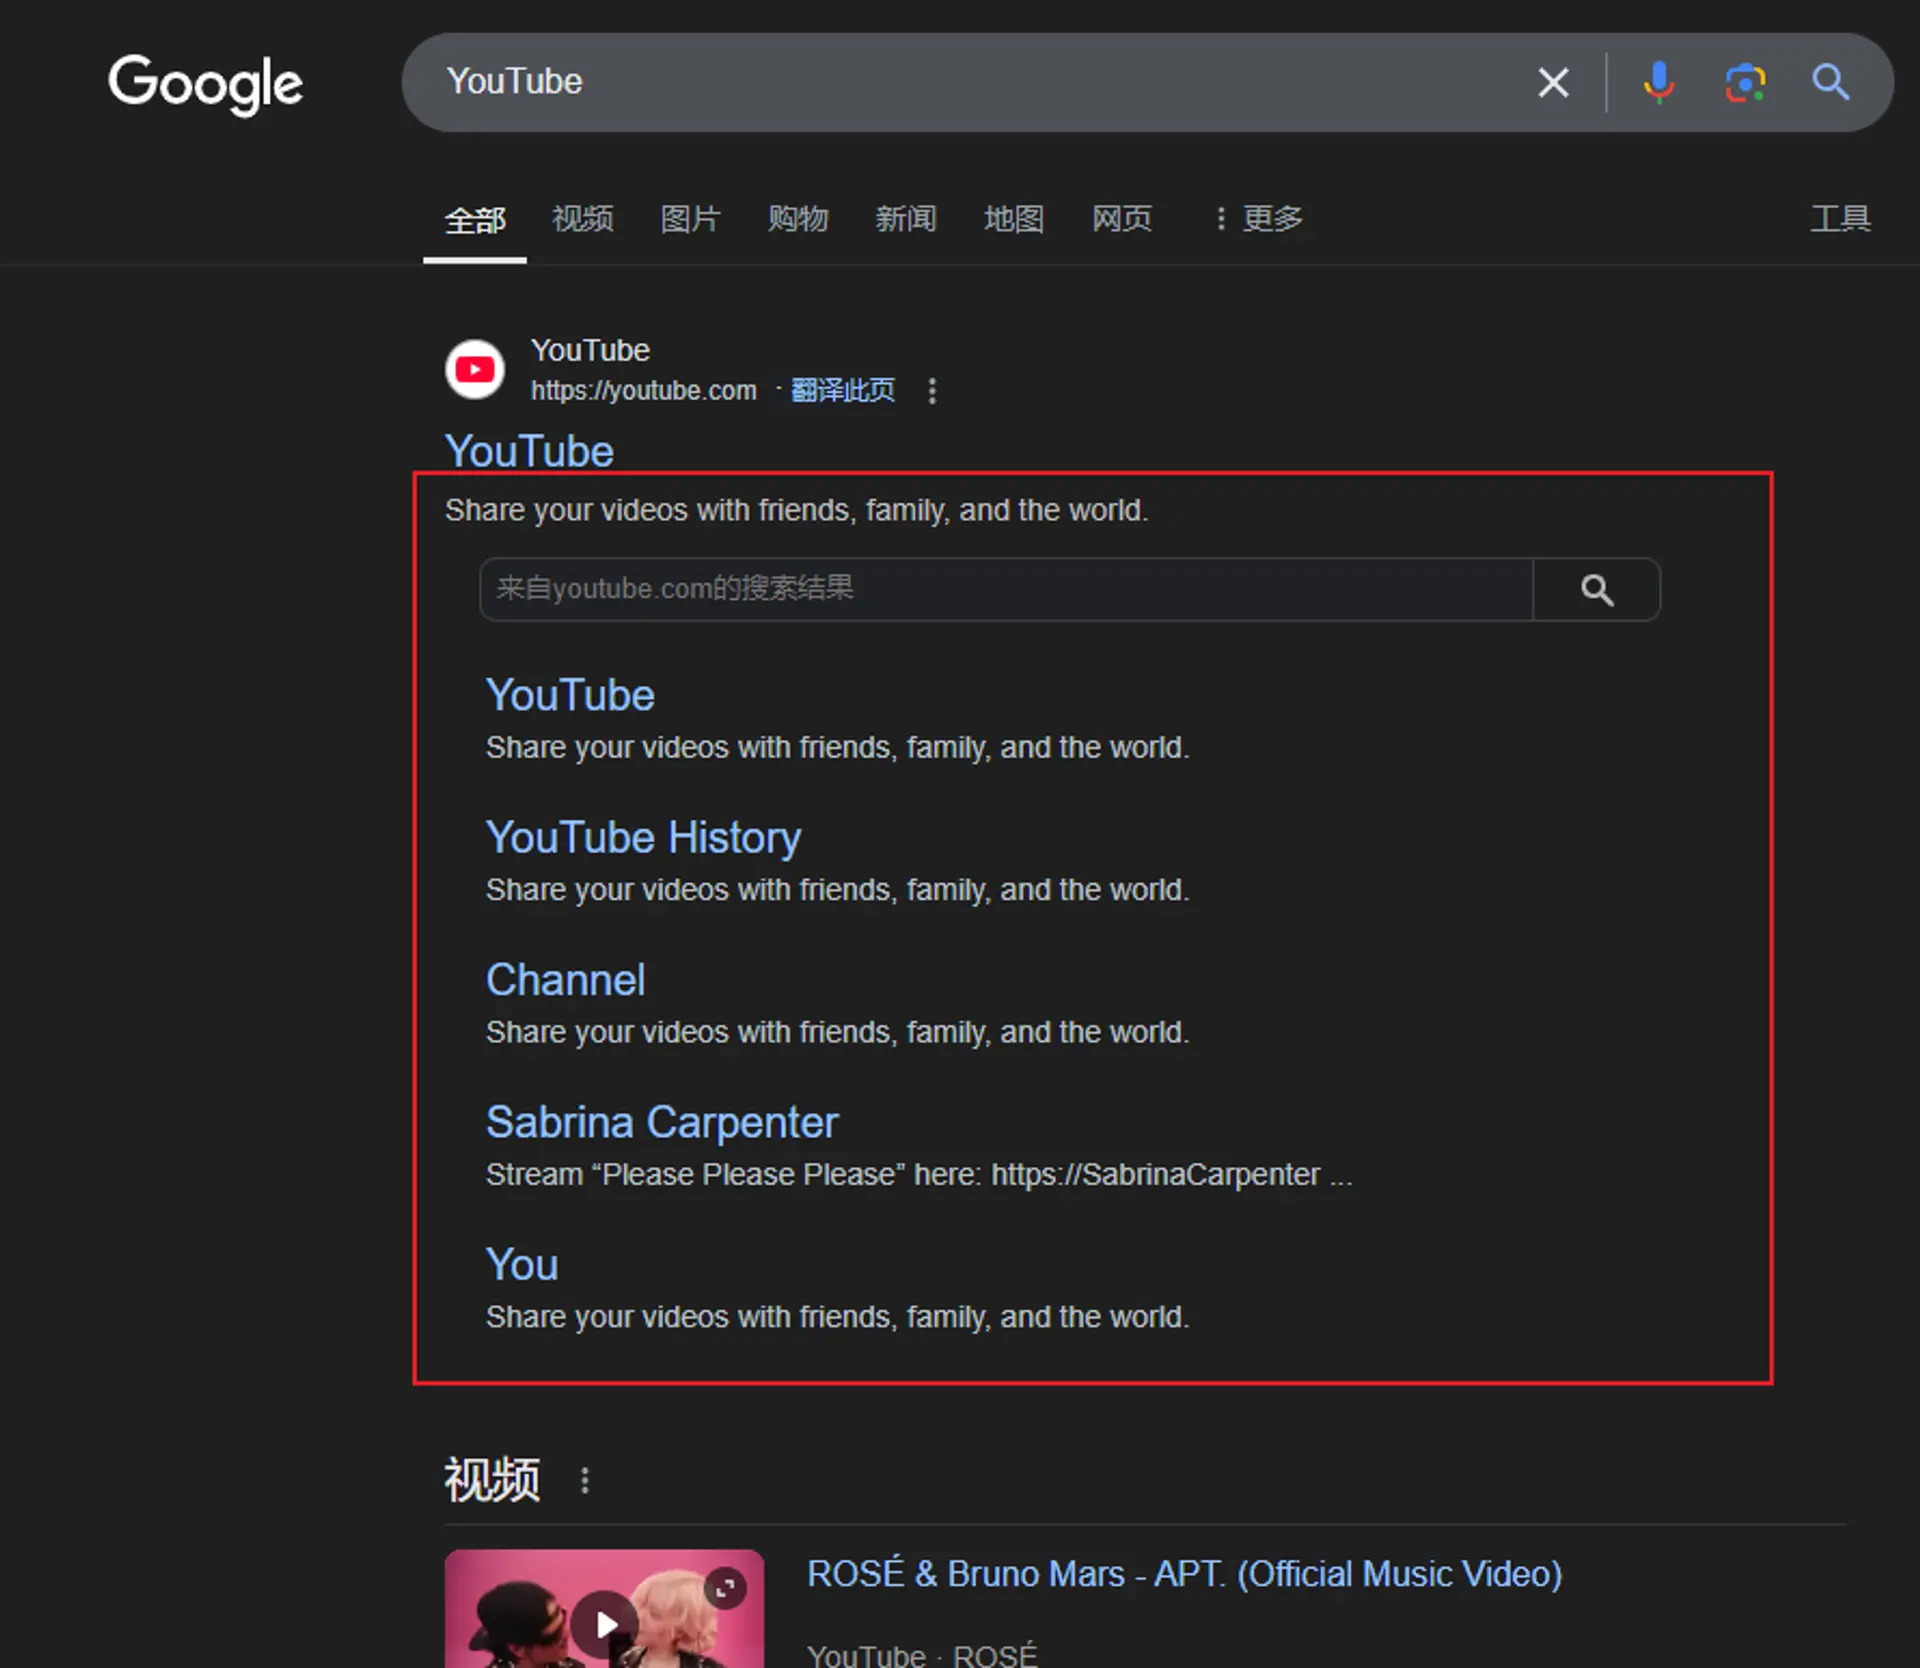This screenshot has width=1920, height=1668.
Task: Click the 翻译此页 link
Action: 843,391
